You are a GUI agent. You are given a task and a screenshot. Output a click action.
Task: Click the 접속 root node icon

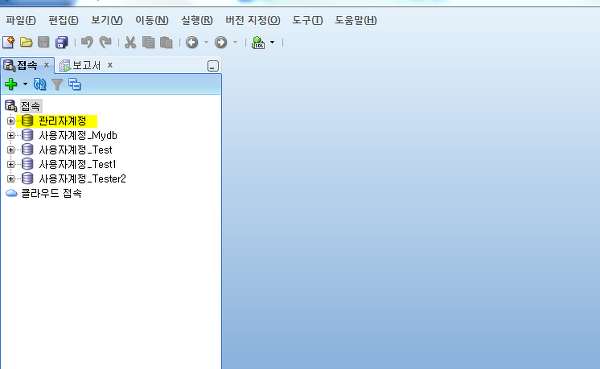[x=11, y=106]
